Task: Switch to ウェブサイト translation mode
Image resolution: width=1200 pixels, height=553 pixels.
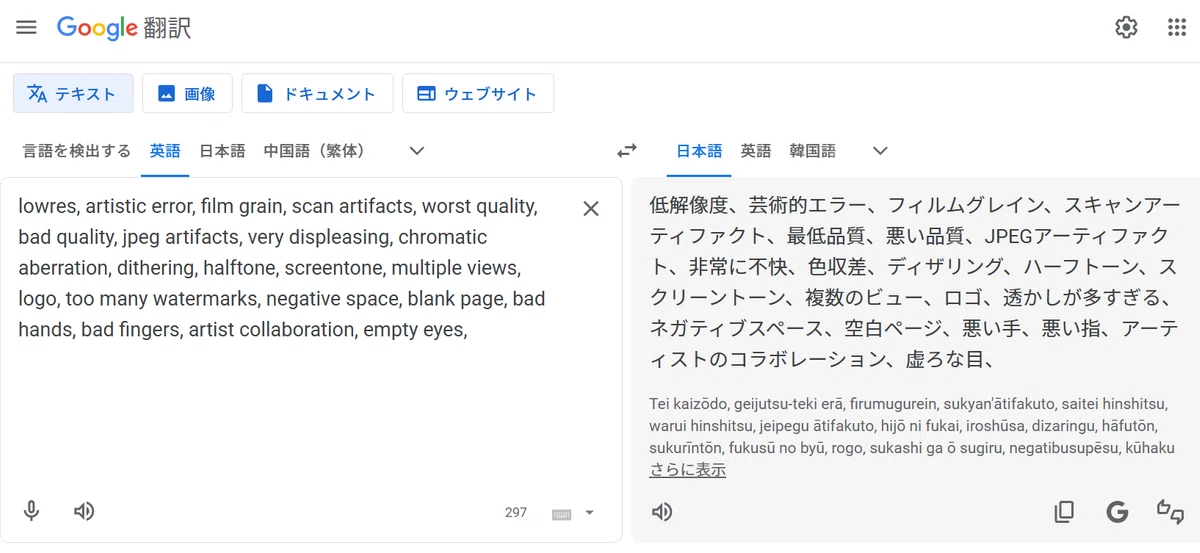Action: point(478,94)
